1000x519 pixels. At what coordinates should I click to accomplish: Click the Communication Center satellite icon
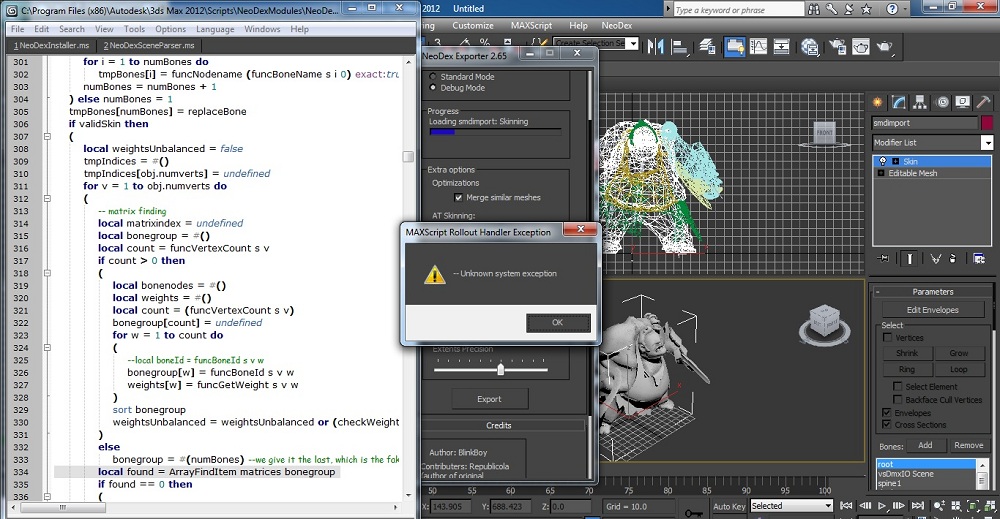pyautogui.click(x=849, y=9)
